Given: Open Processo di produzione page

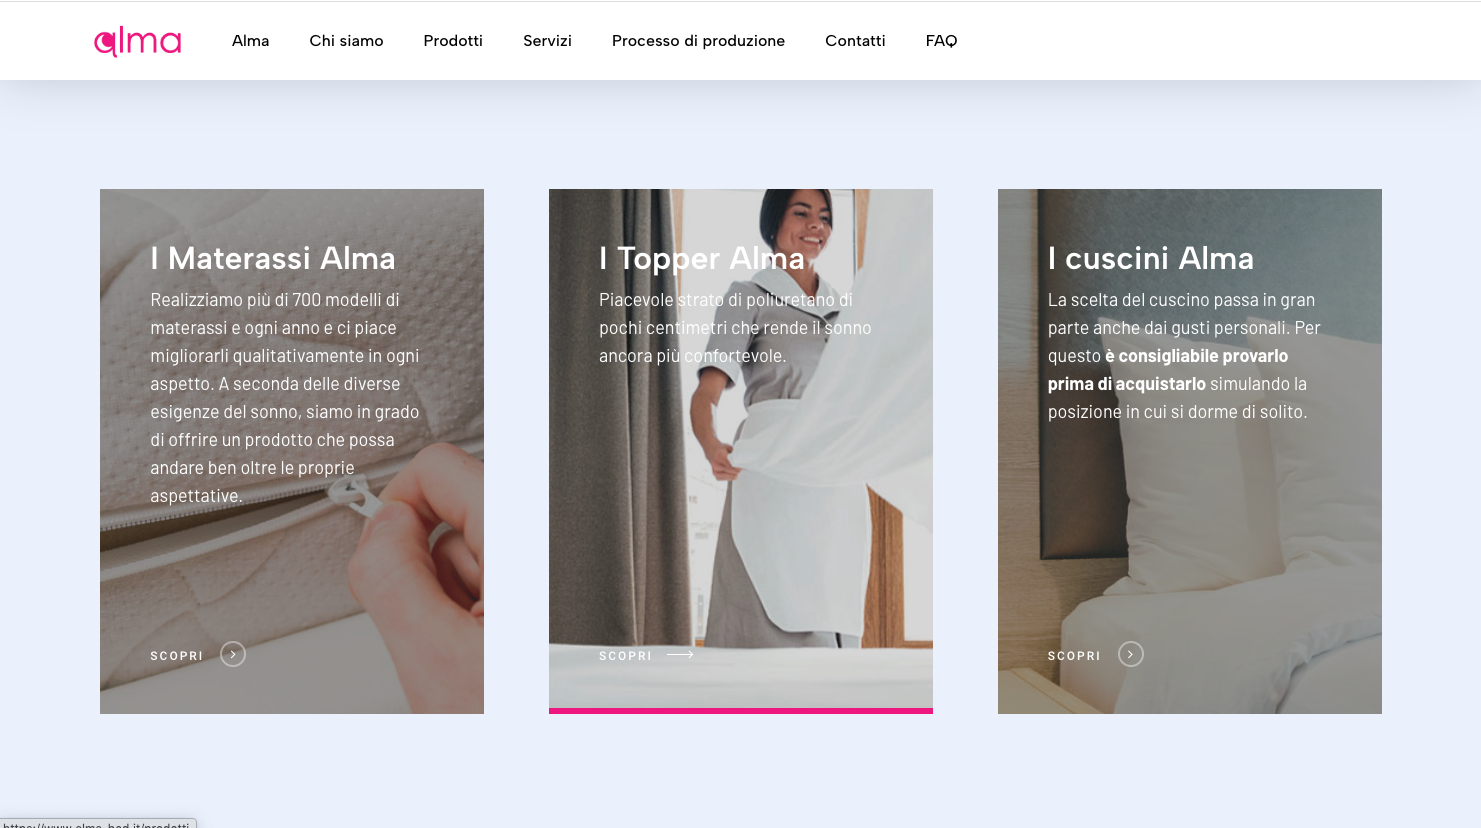Looking at the screenshot, I should [x=698, y=41].
